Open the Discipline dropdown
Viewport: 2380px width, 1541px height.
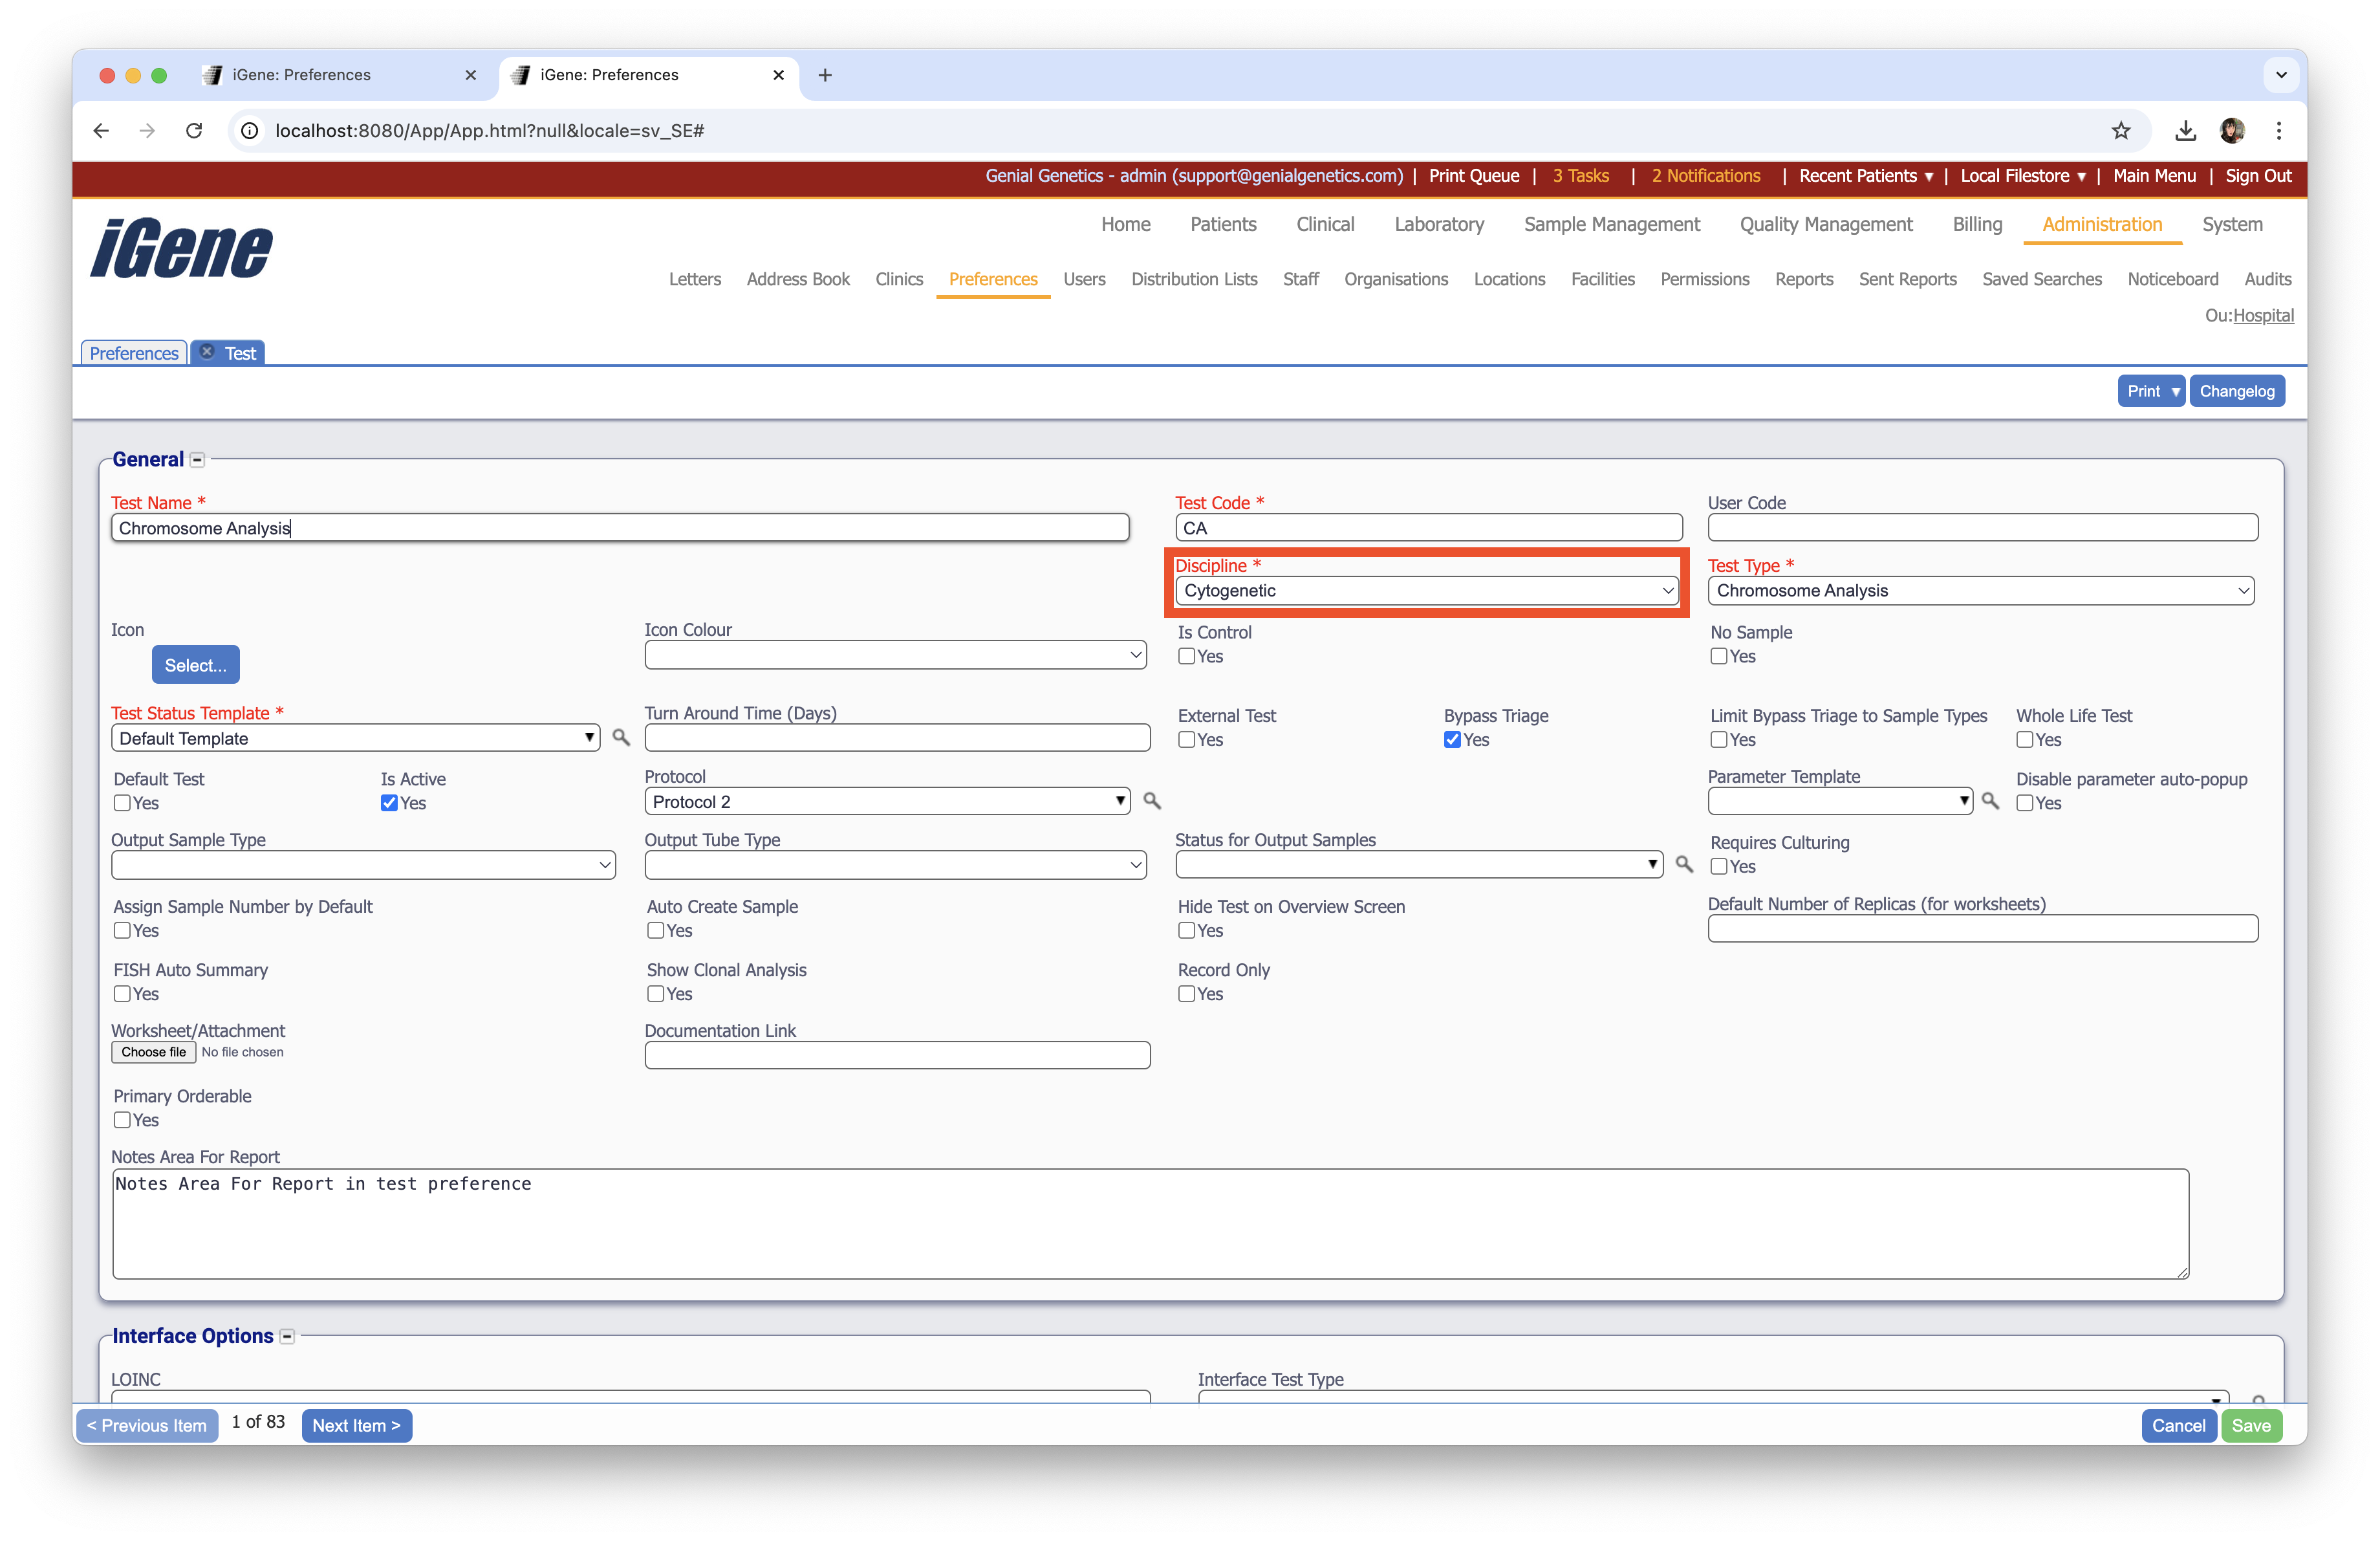pyautogui.click(x=1426, y=590)
